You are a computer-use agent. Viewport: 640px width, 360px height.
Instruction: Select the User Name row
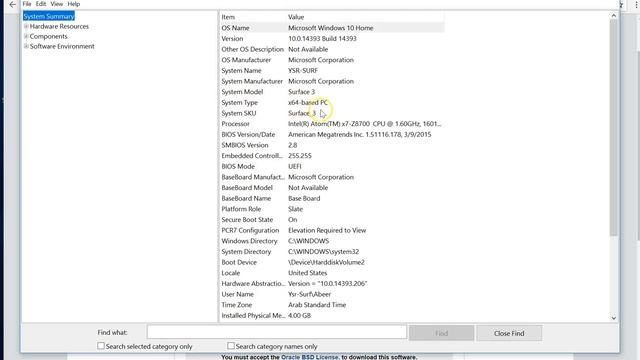pyautogui.click(x=332, y=294)
